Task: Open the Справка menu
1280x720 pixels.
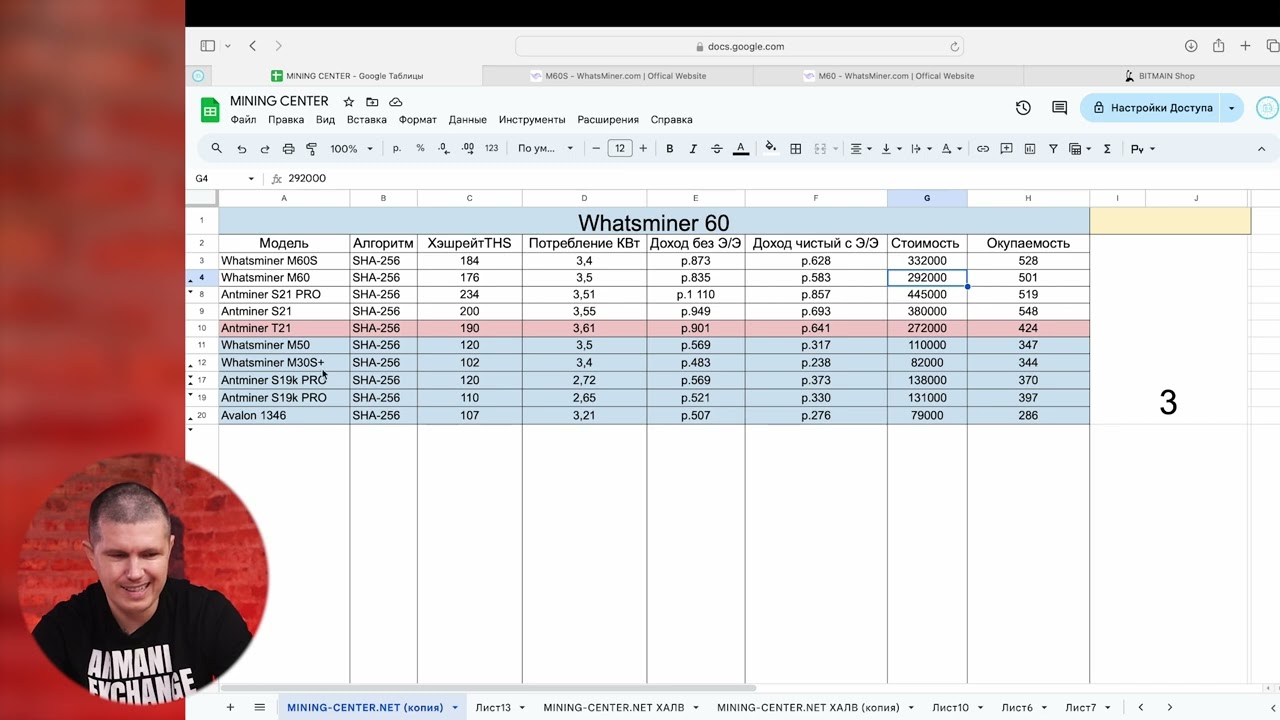Action: [672, 120]
